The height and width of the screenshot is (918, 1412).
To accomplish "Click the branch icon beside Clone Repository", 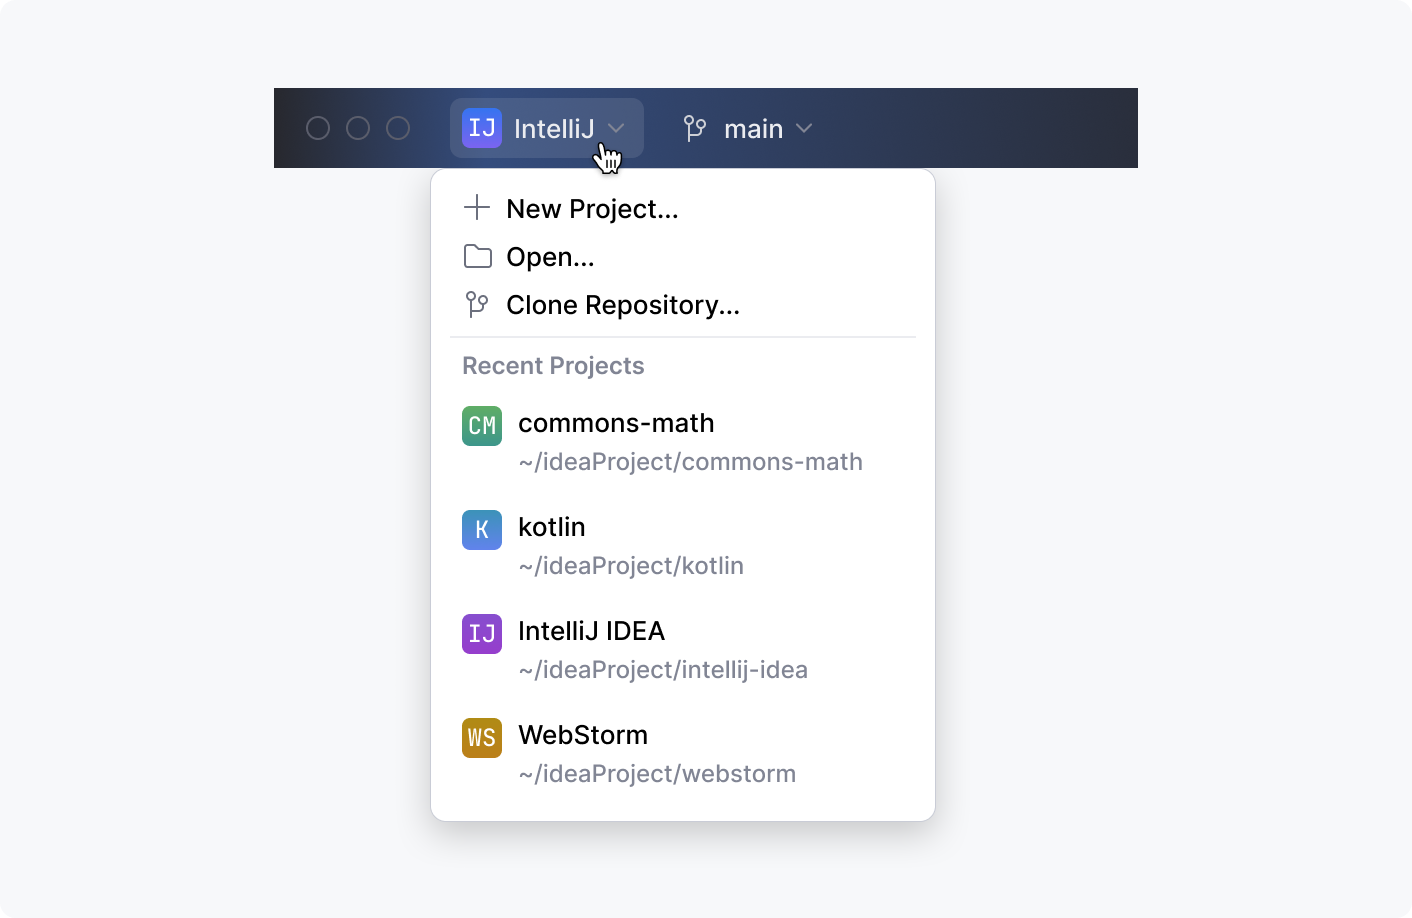I will tap(477, 304).
